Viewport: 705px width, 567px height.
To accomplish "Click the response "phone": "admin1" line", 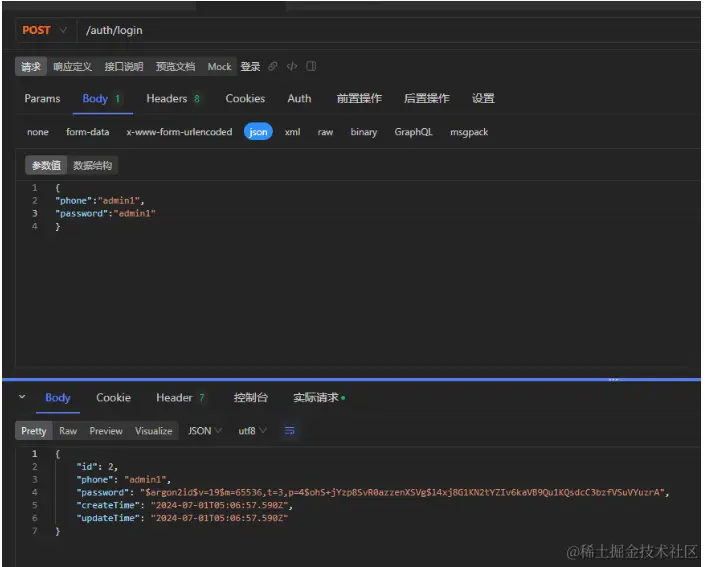I will click(123, 479).
